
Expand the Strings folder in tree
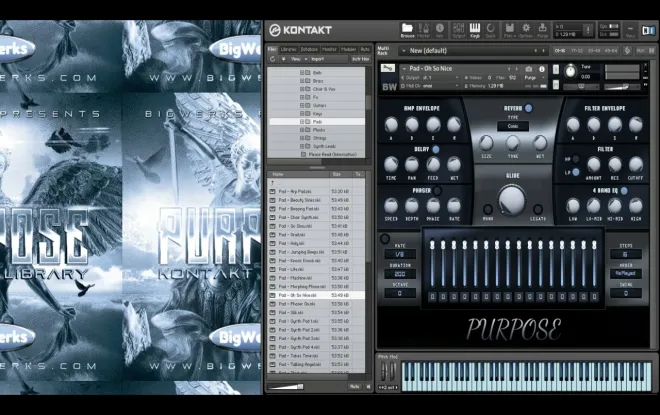[302, 138]
